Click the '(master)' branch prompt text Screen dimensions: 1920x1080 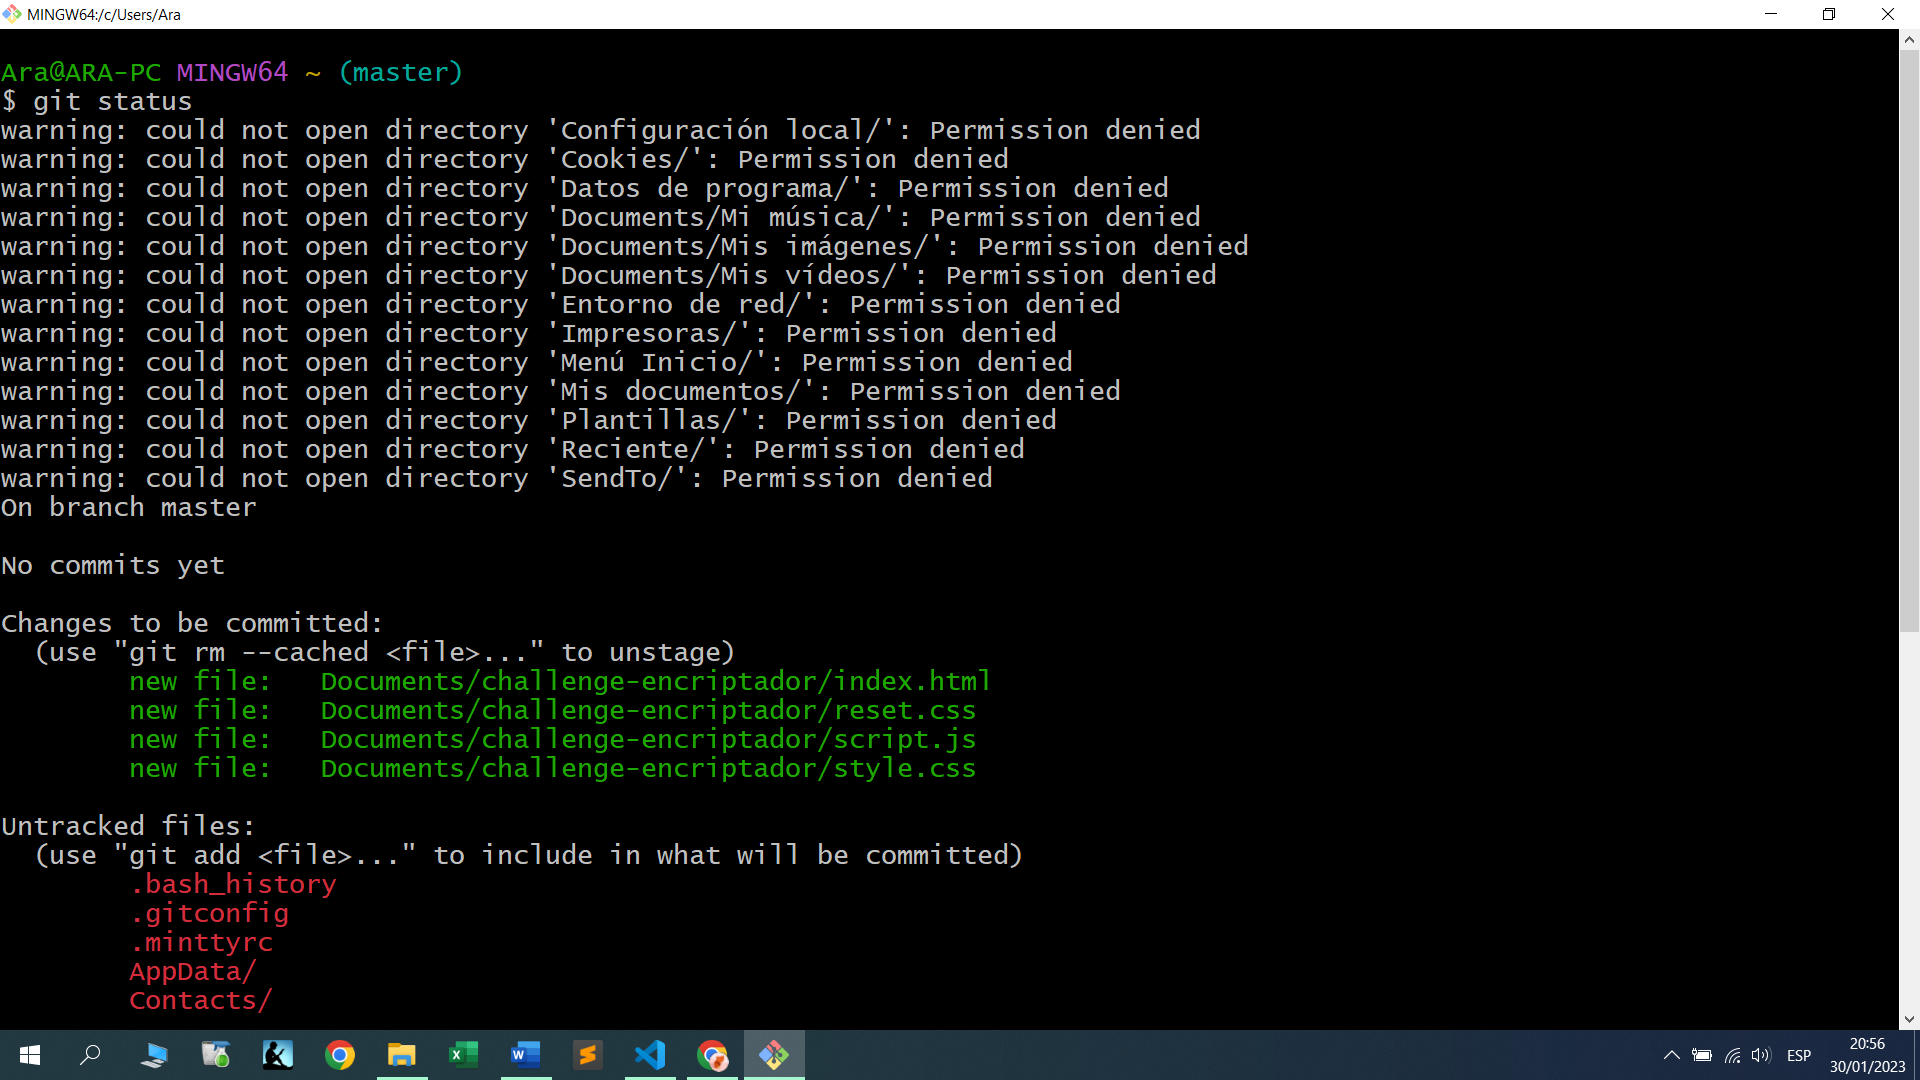(x=400, y=72)
